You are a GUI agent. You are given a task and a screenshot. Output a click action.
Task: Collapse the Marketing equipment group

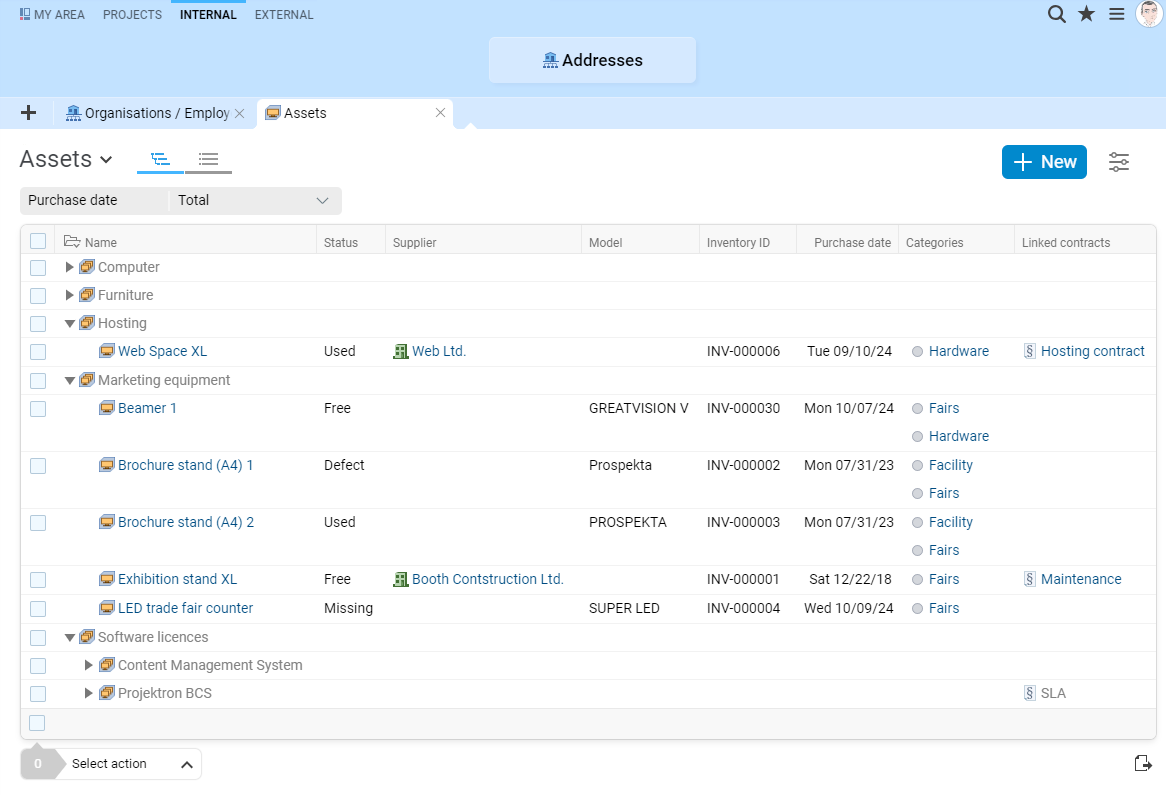pos(69,380)
